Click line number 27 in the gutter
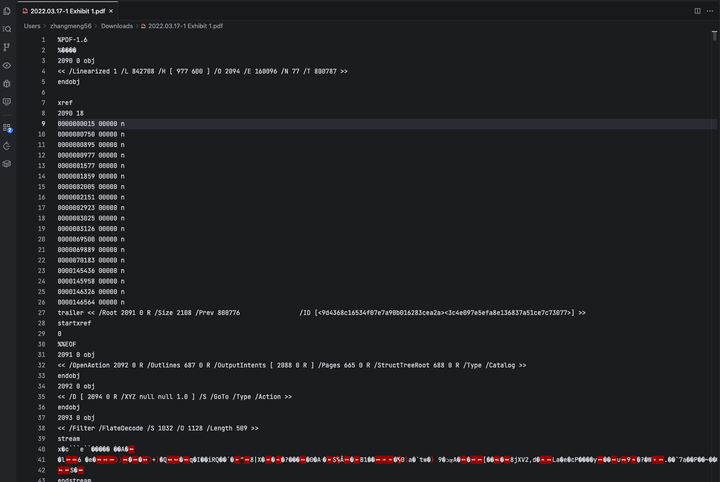The height and width of the screenshot is (482, 720). click(x=43, y=313)
